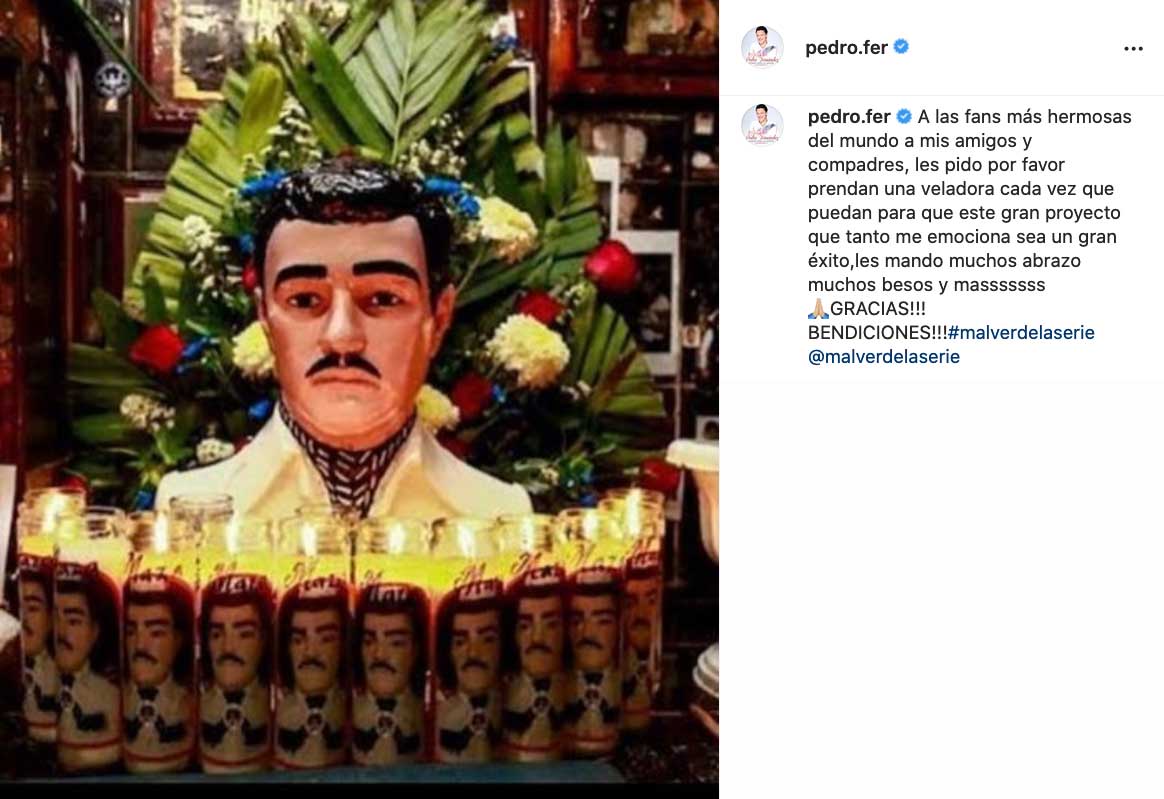Click the small avatar beside the caption

click(x=762, y=125)
